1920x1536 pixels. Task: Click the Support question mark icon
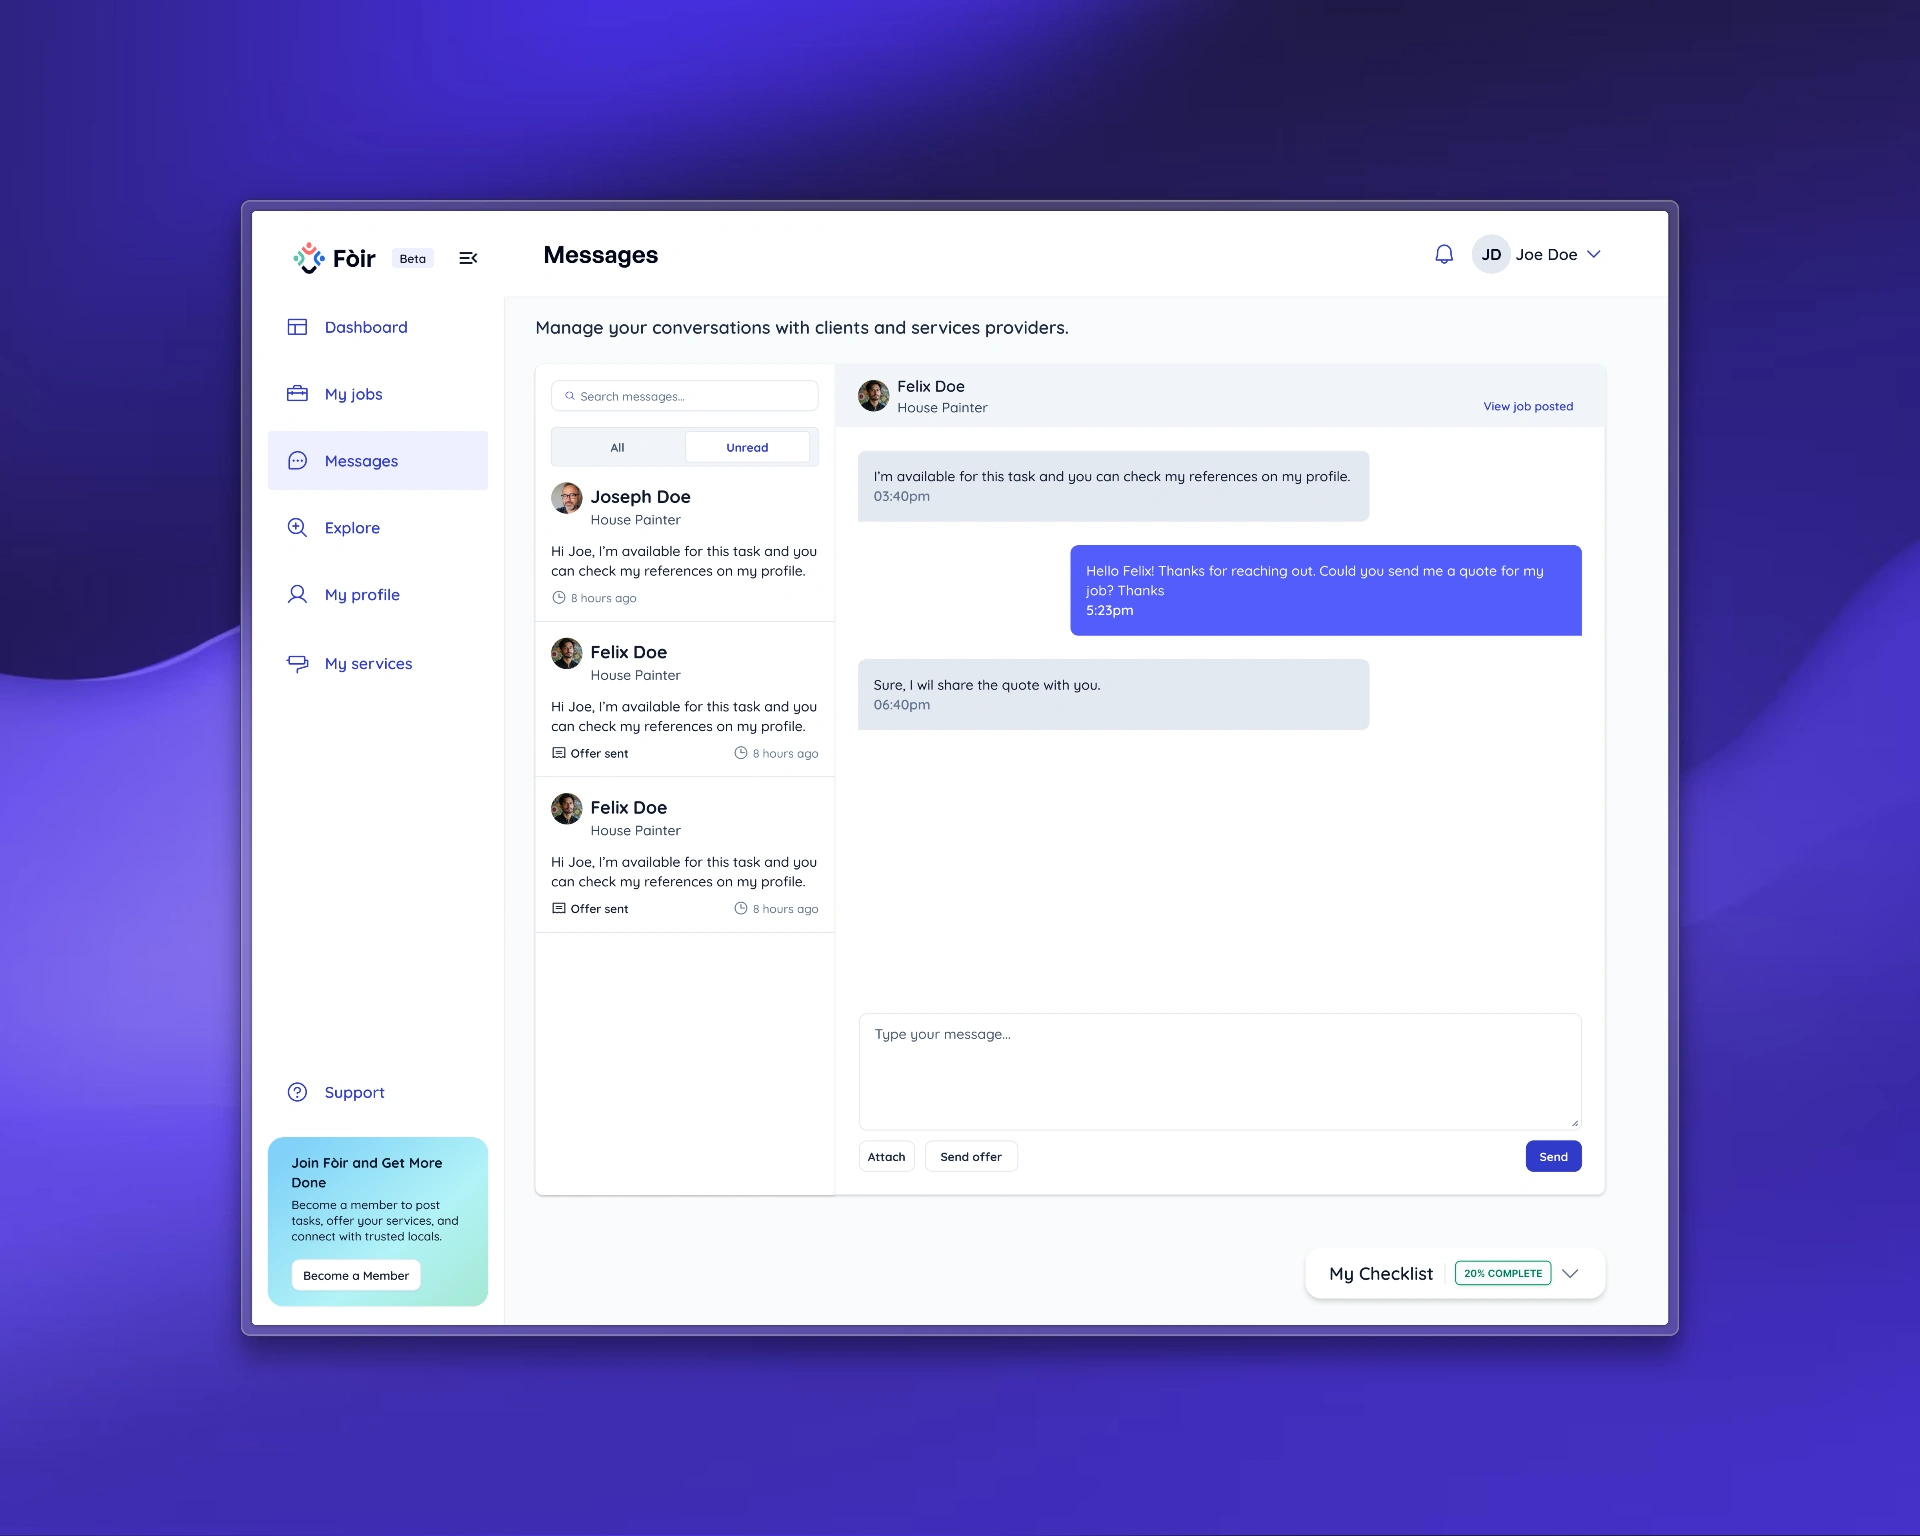pos(298,1092)
